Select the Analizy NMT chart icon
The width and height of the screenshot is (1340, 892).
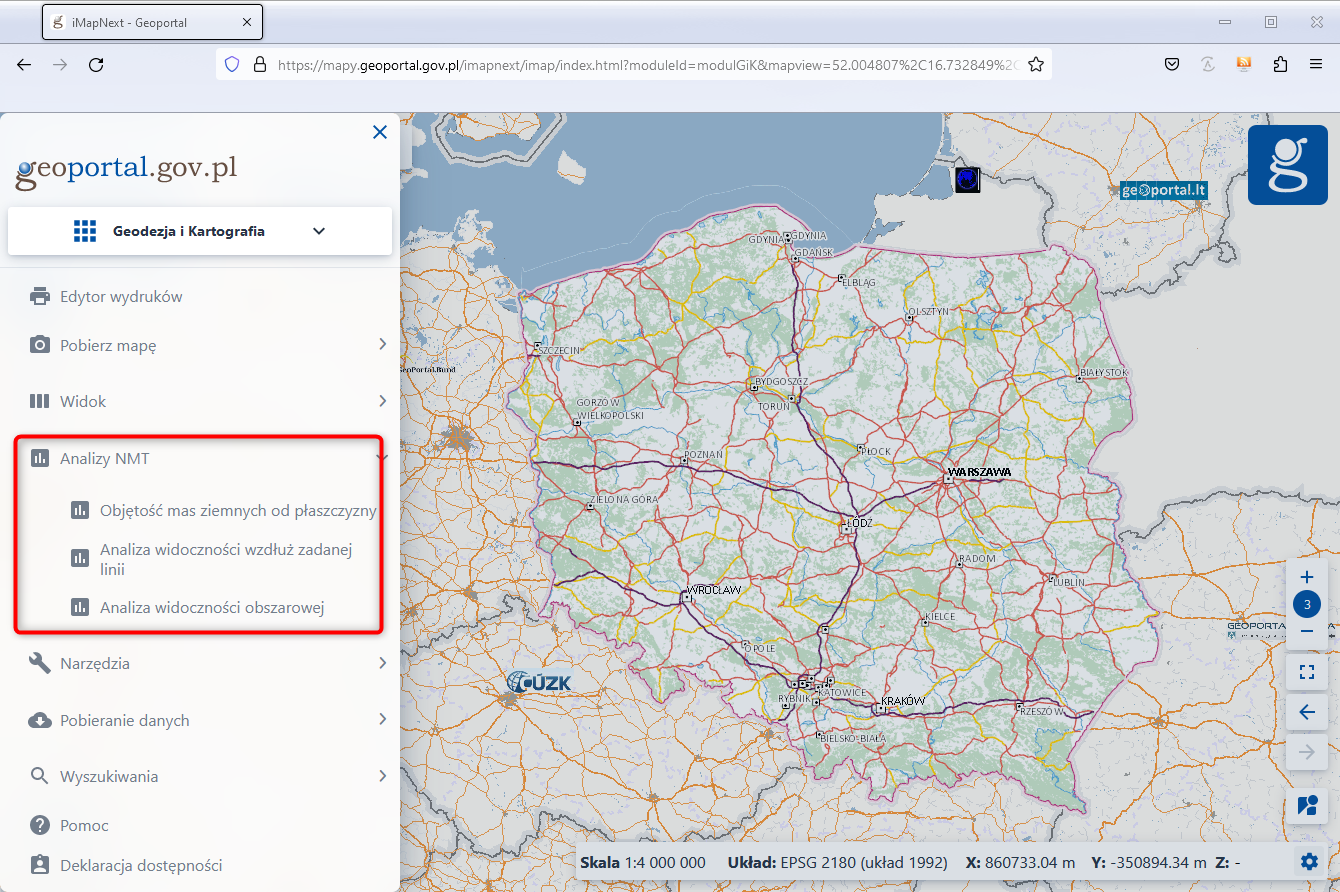click(40, 457)
